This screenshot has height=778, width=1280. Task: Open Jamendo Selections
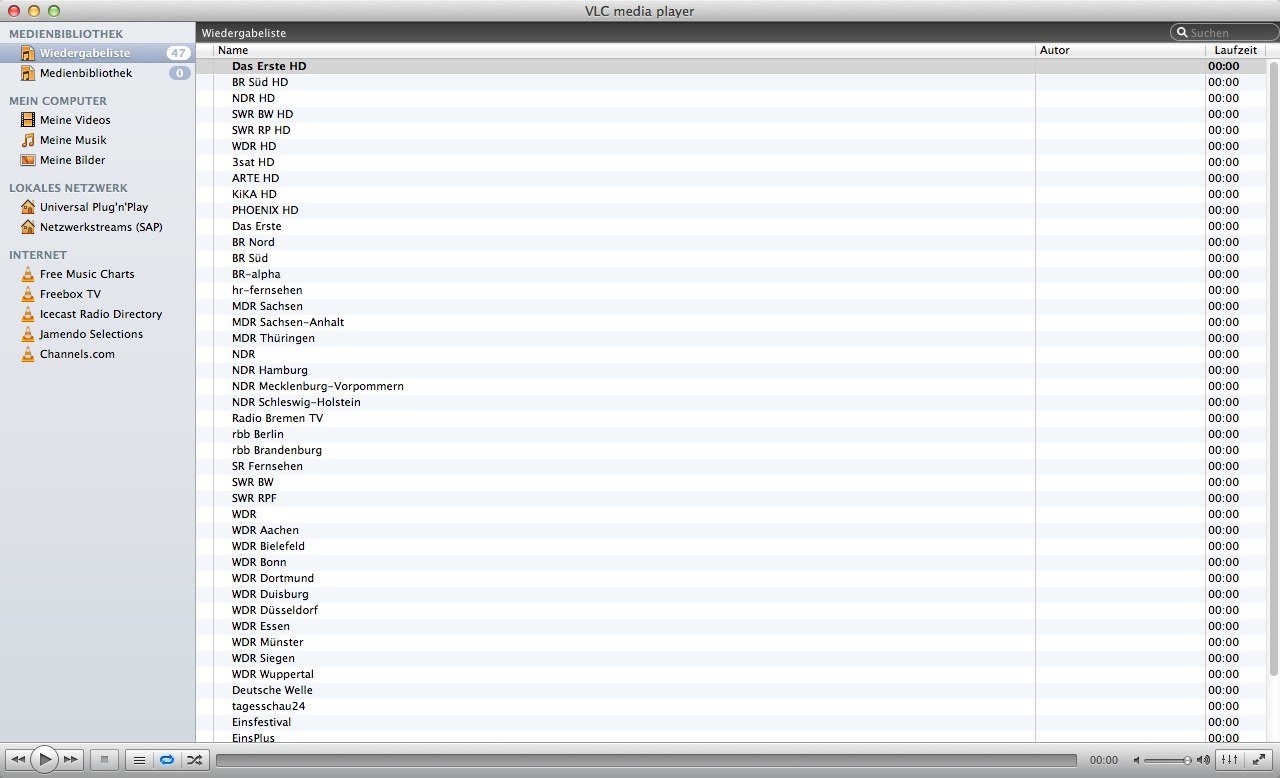(x=97, y=334)
